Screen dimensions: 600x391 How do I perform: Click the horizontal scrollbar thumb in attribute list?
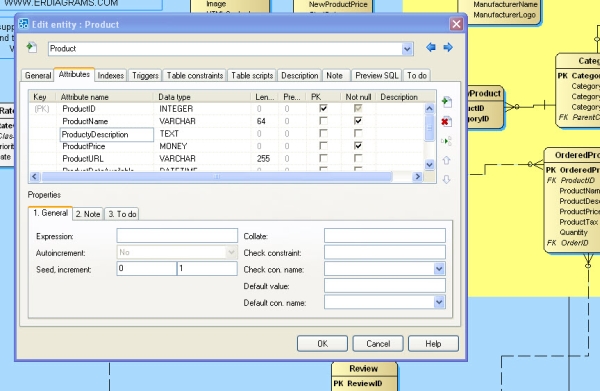(x=217, y=176)
